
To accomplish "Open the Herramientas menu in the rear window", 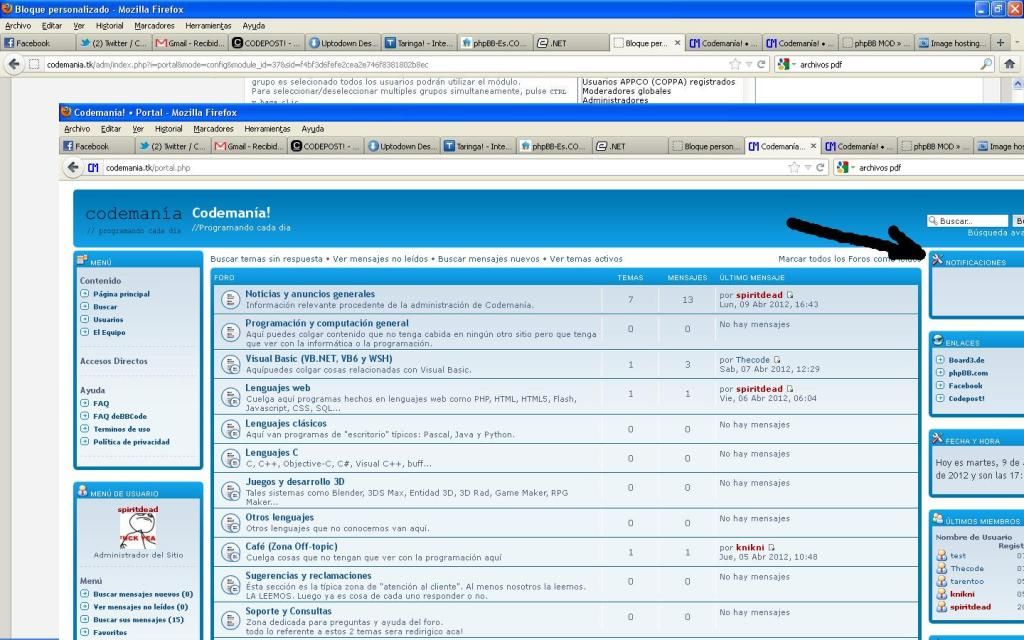I will click(208, 26).
